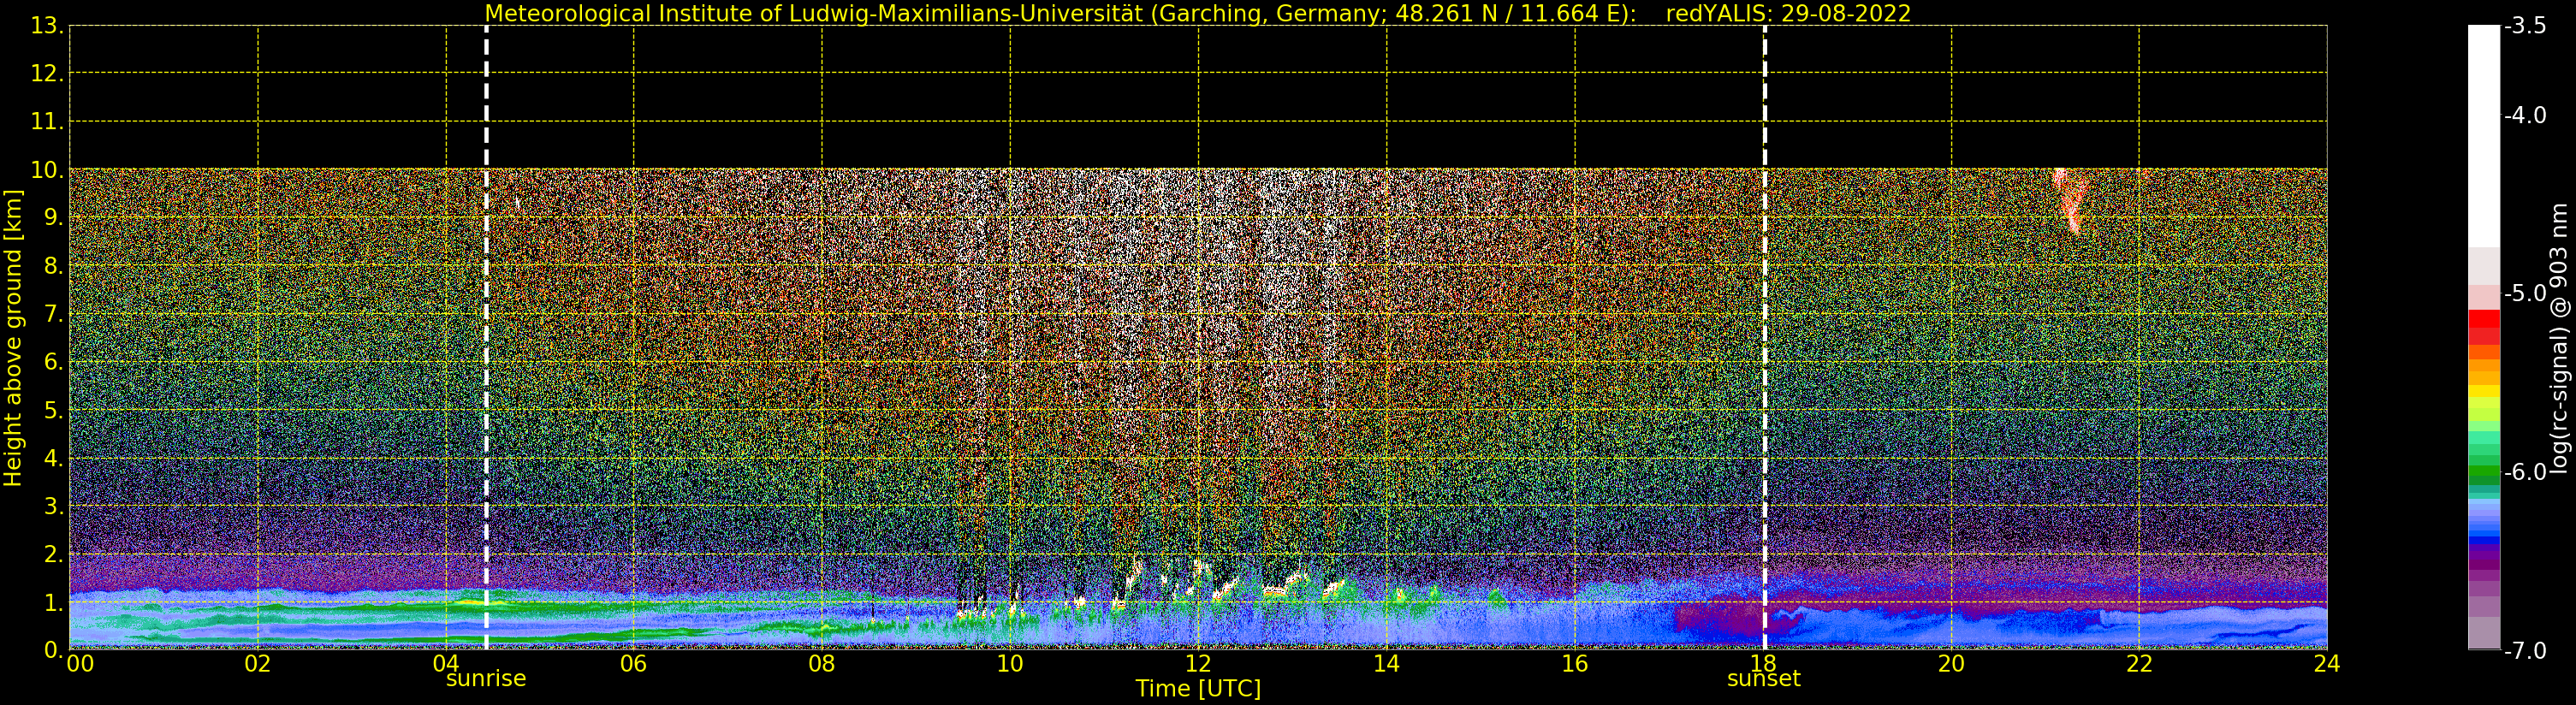
Task: Click the '13.' height axis tick label
Action: tap(47, 26)
